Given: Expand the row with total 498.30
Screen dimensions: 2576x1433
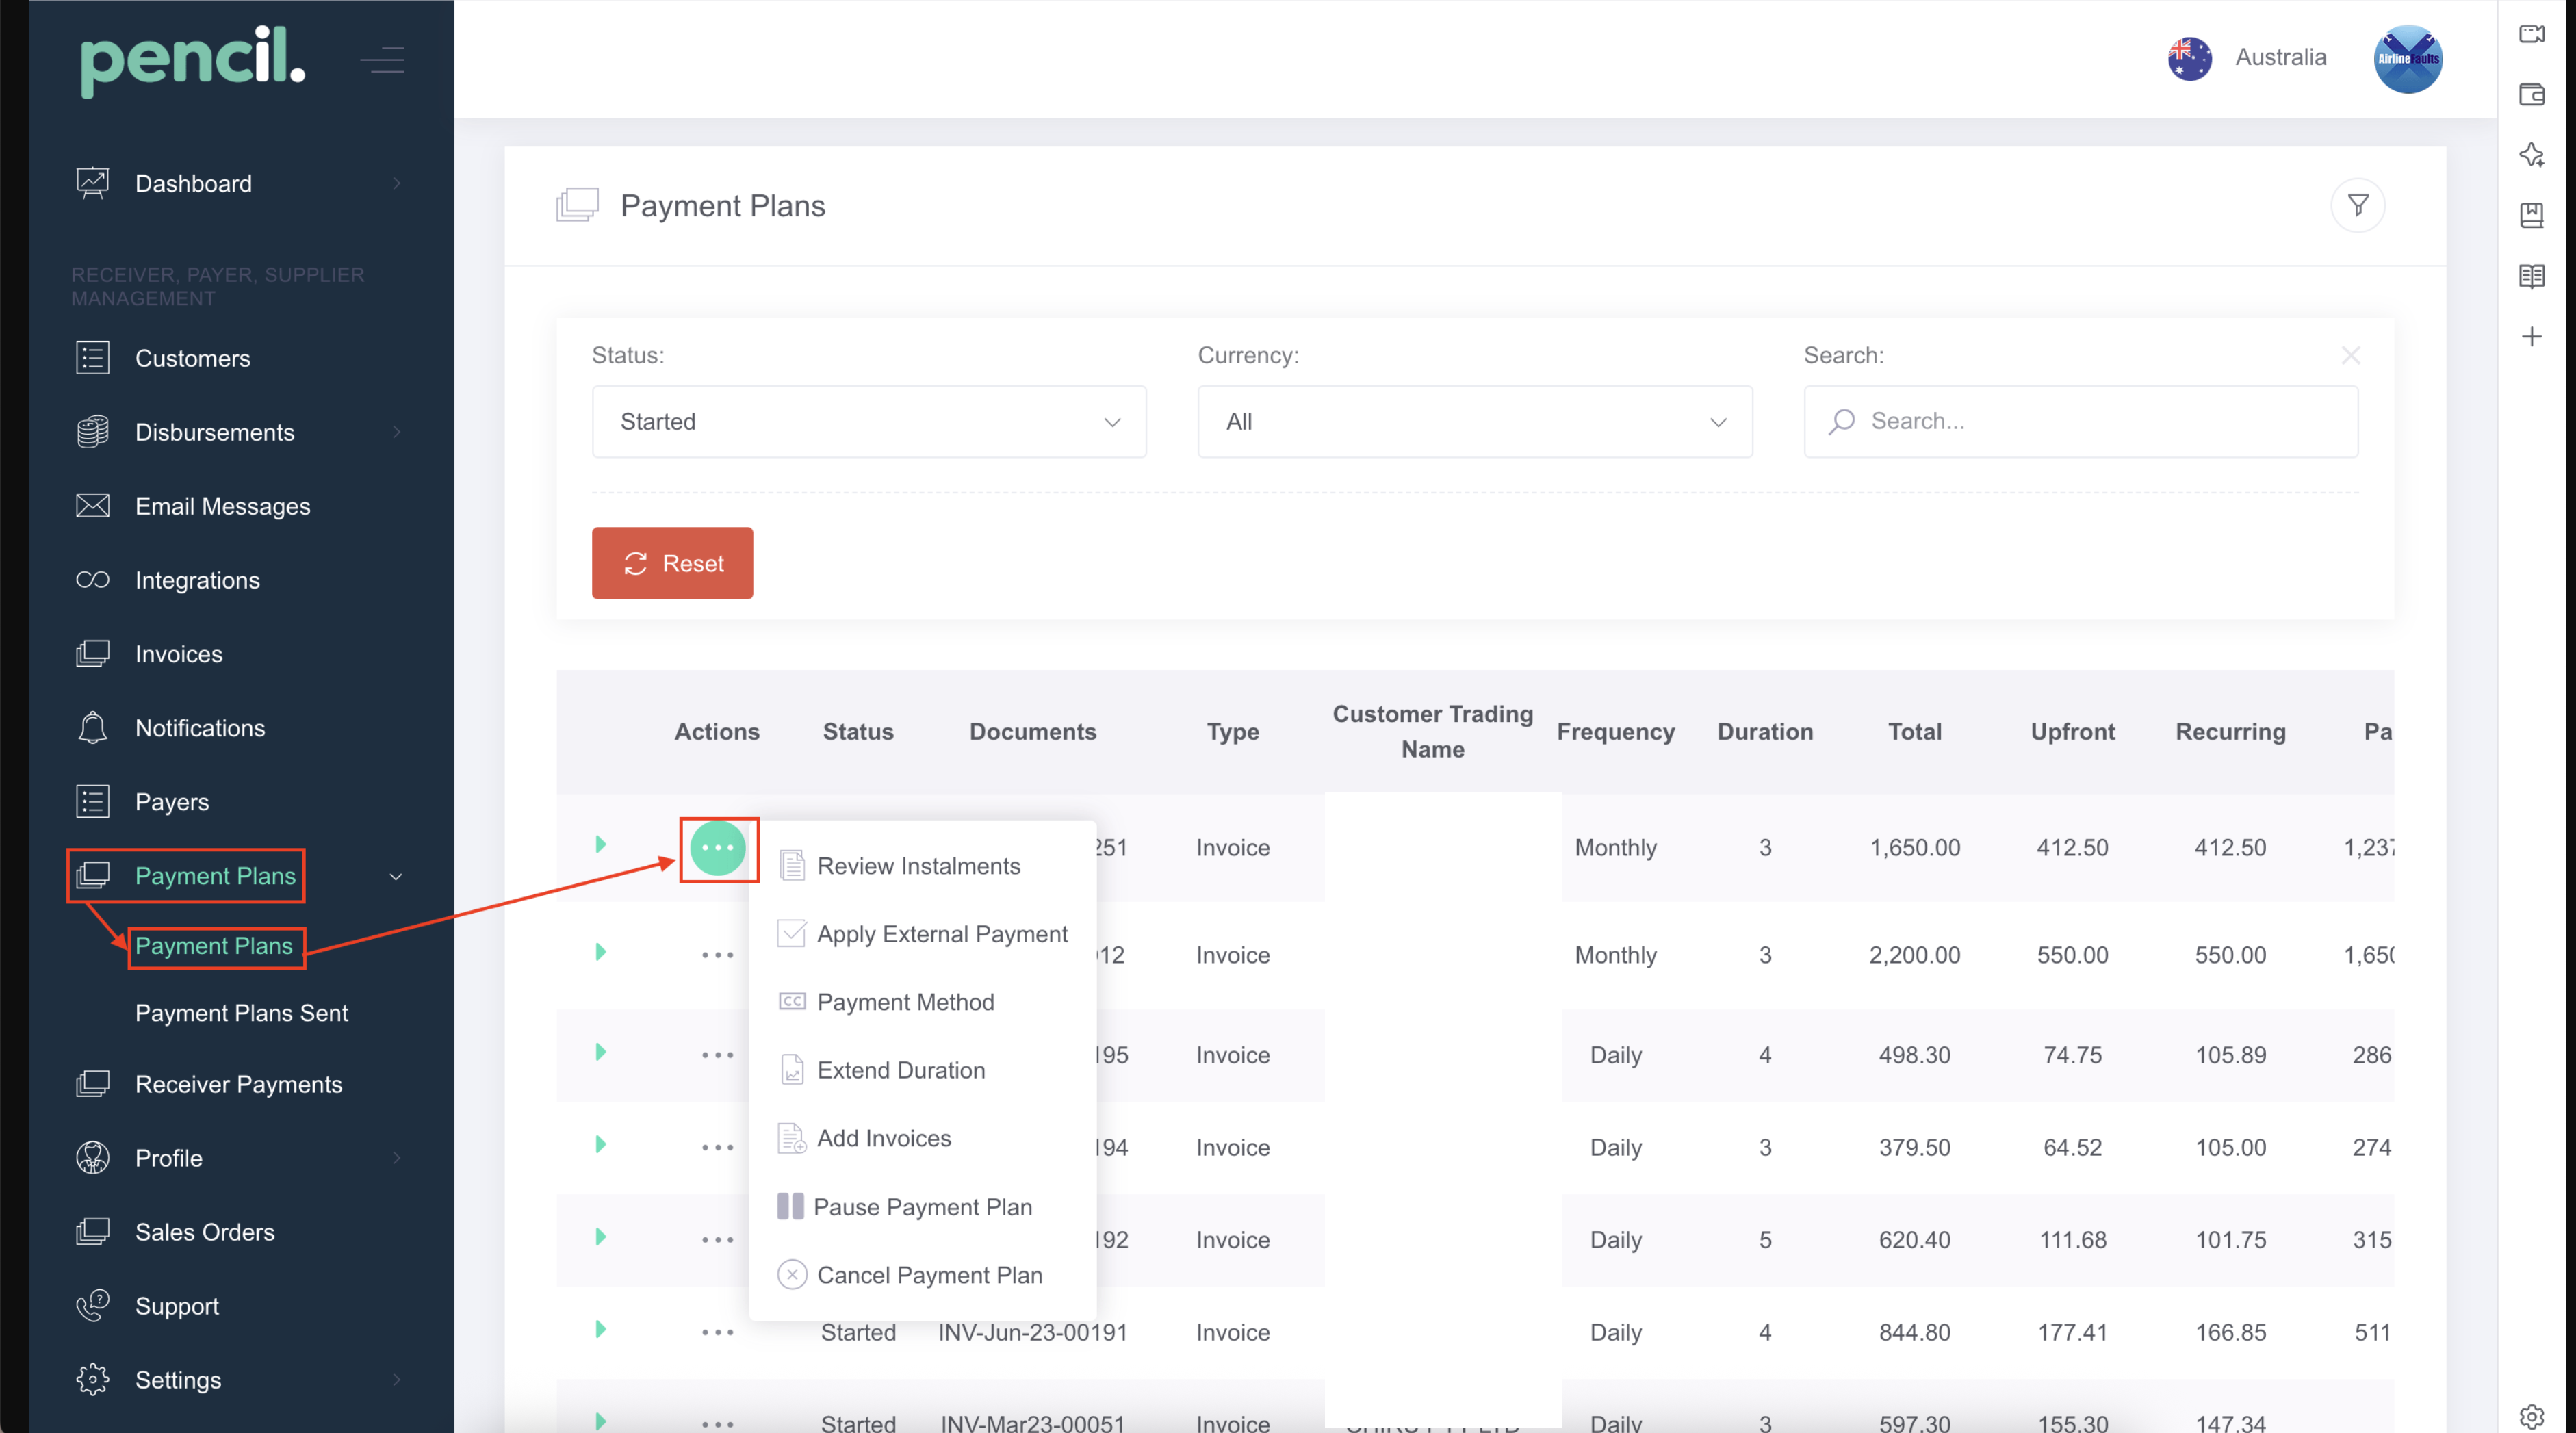Looking at the screenshot, I should point(600,1052).
